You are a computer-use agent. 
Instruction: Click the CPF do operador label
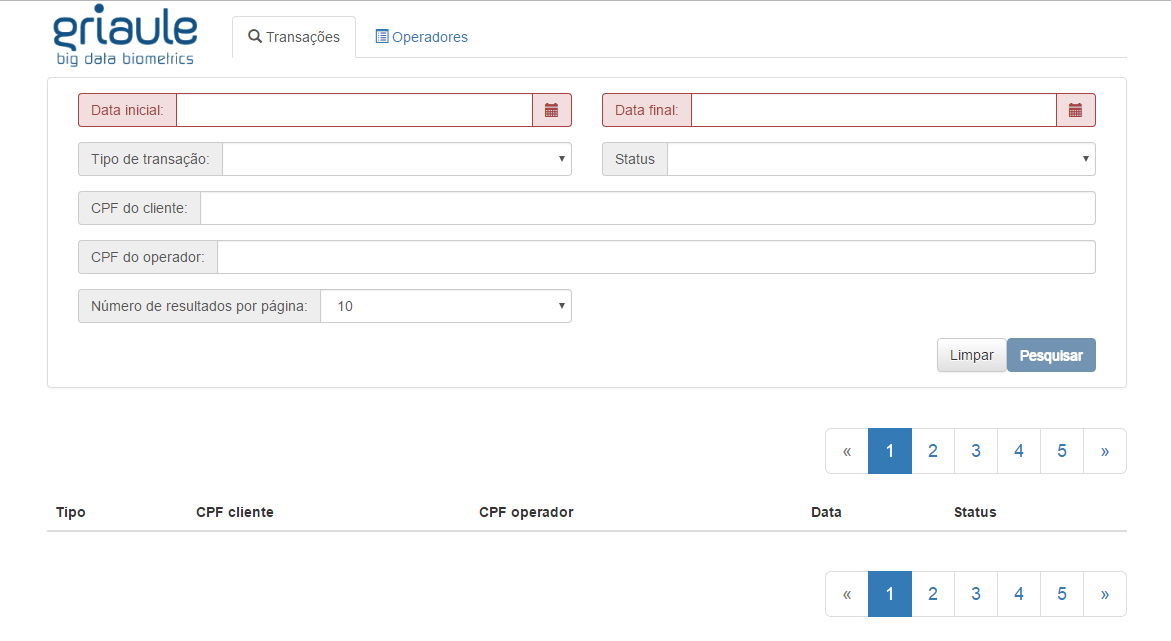pyautogui.click(x=148, y=257)
